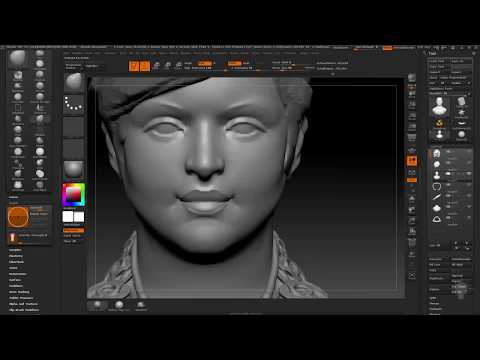Toggle the Mrgb mode button
Screen dimensions: 480x360
pyautogui.click(x=189, y=63)
